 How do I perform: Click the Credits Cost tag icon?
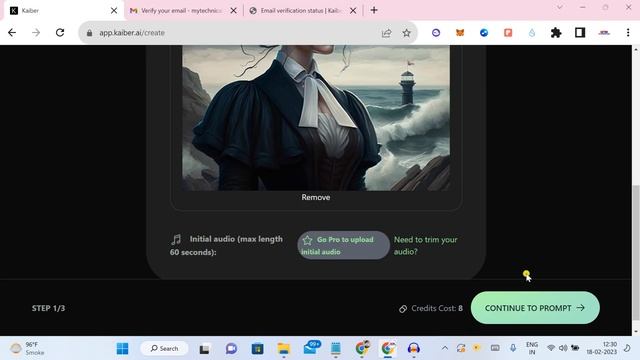403,309
